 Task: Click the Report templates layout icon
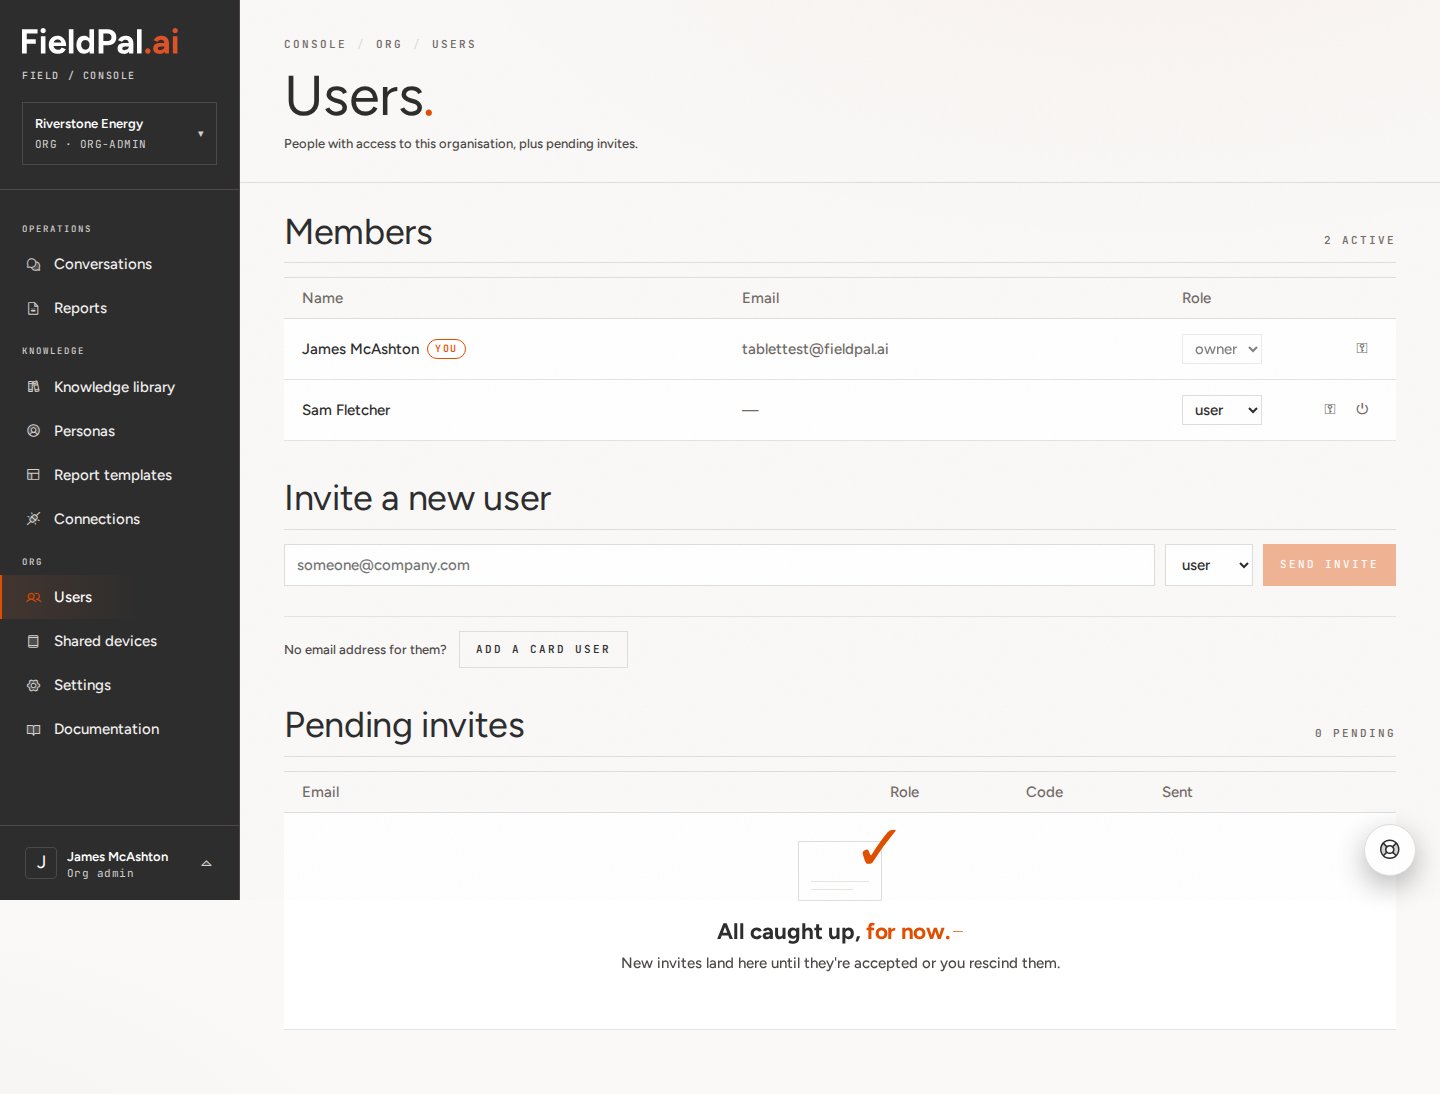pyautogui.click(x=33, y=475)
